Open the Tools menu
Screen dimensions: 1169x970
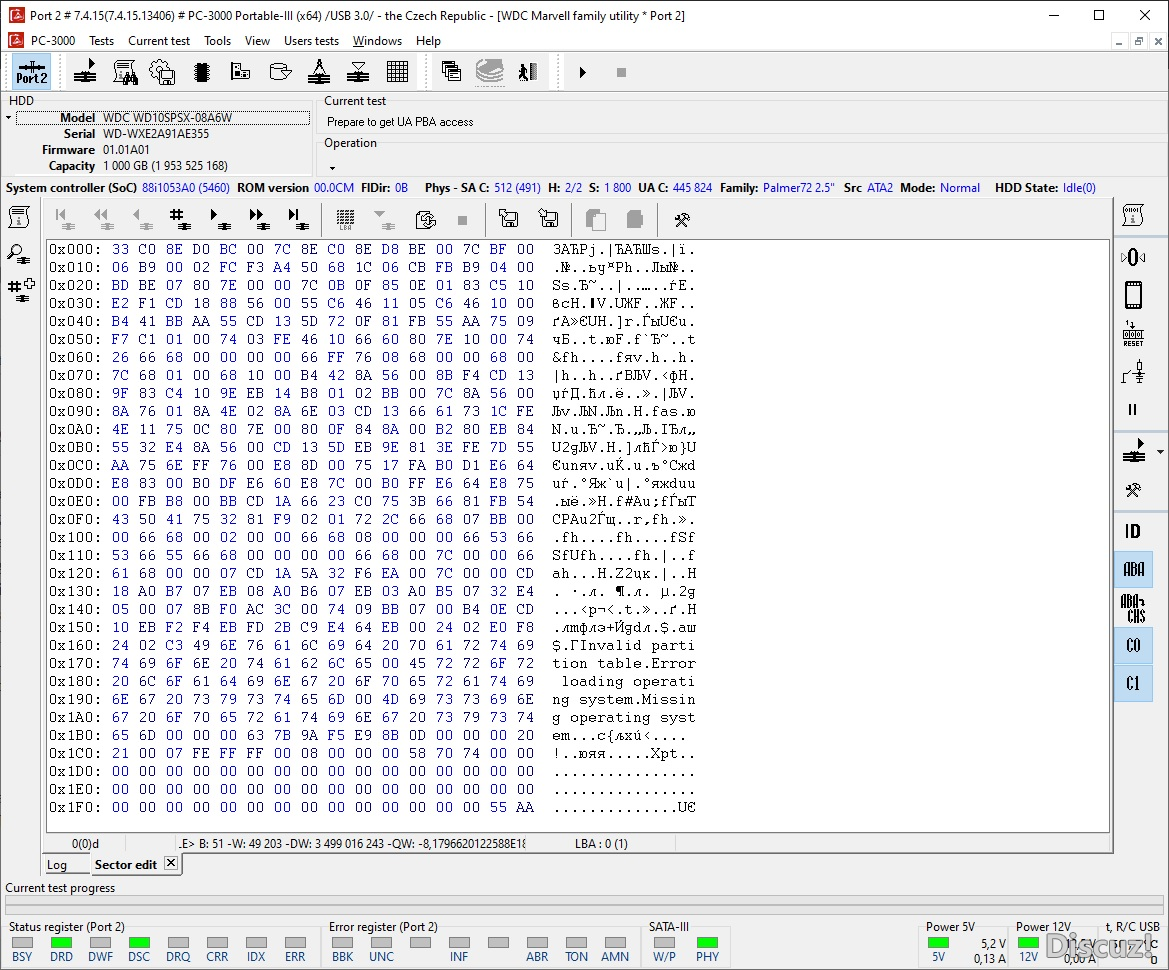coord(218,41)
